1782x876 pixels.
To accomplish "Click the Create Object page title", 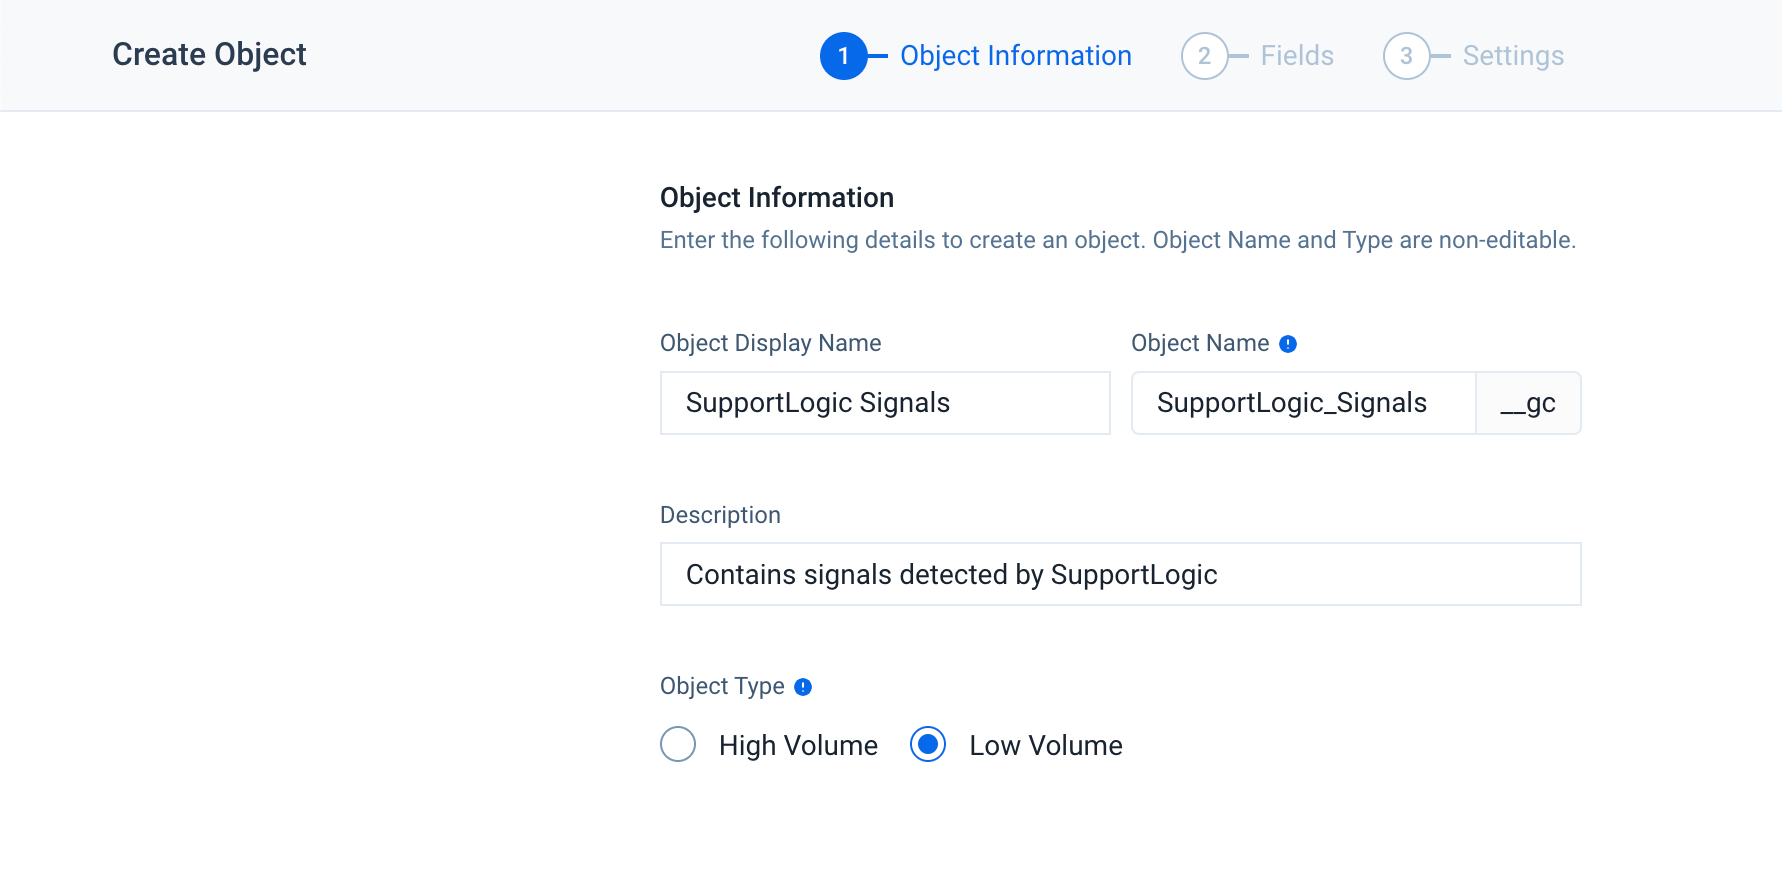I will click(209, 54).
